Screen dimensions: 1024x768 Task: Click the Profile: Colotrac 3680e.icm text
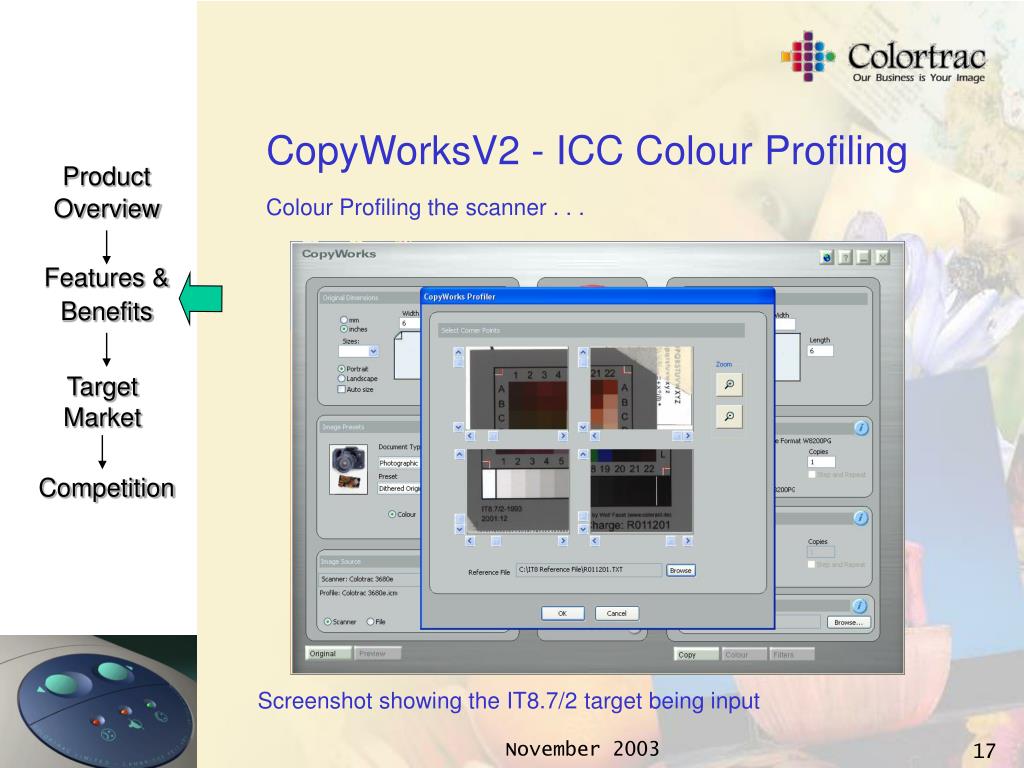tap(358, 593)
